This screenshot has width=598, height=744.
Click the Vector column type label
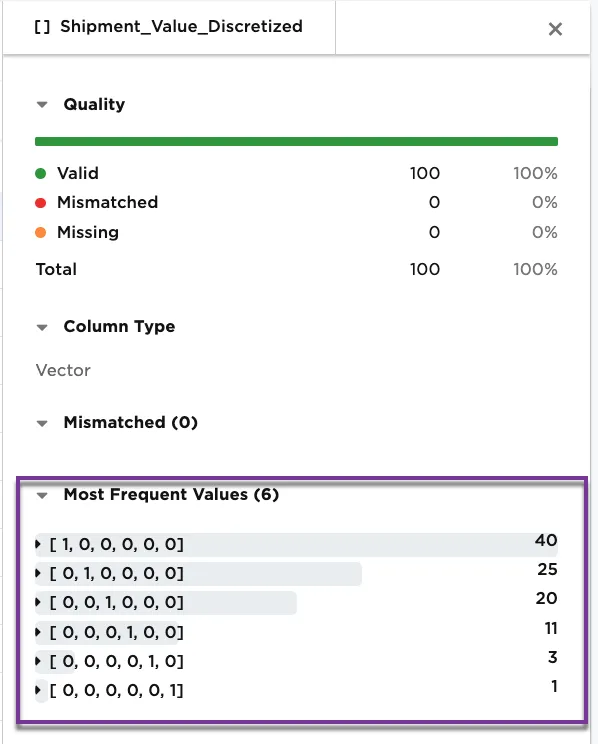[63, 370]
